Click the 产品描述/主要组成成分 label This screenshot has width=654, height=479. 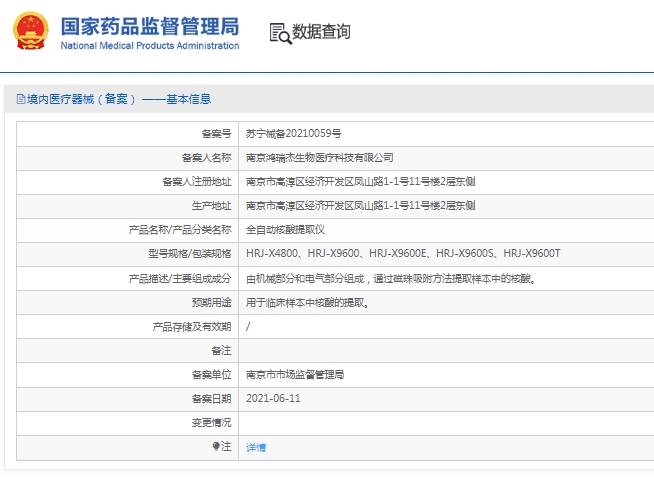click(180, 279)
